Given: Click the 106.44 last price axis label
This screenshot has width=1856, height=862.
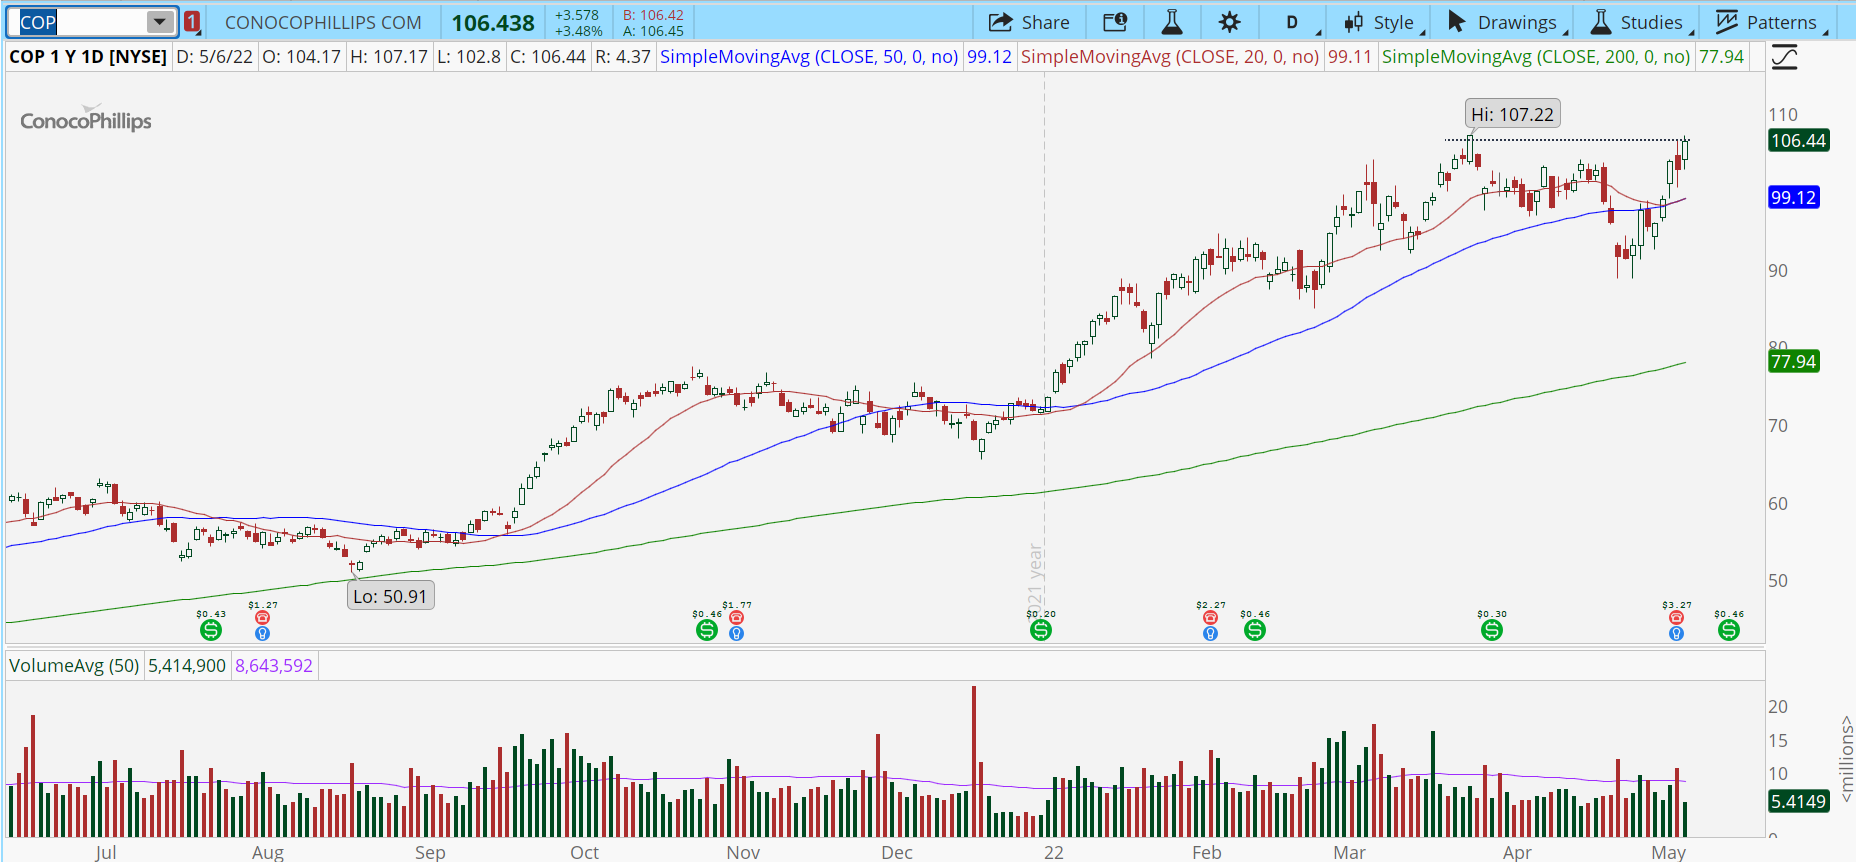Looking at the screenshot, I should click(x=1798, y=141).
